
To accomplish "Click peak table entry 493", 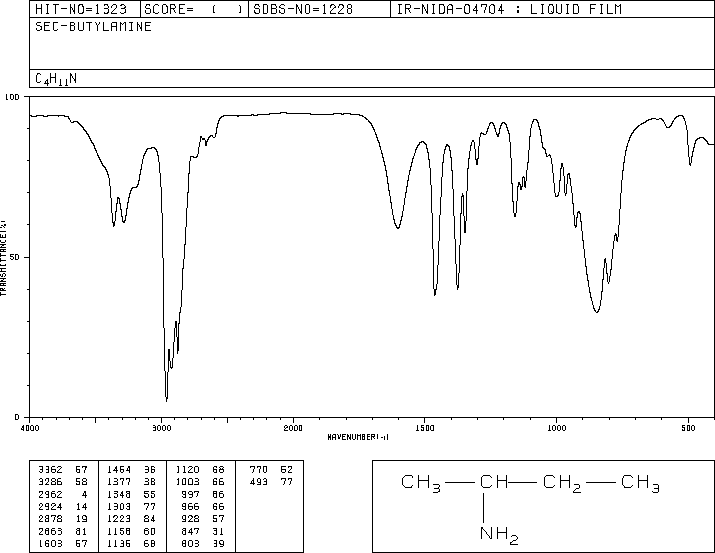I will tap(259, 482).
